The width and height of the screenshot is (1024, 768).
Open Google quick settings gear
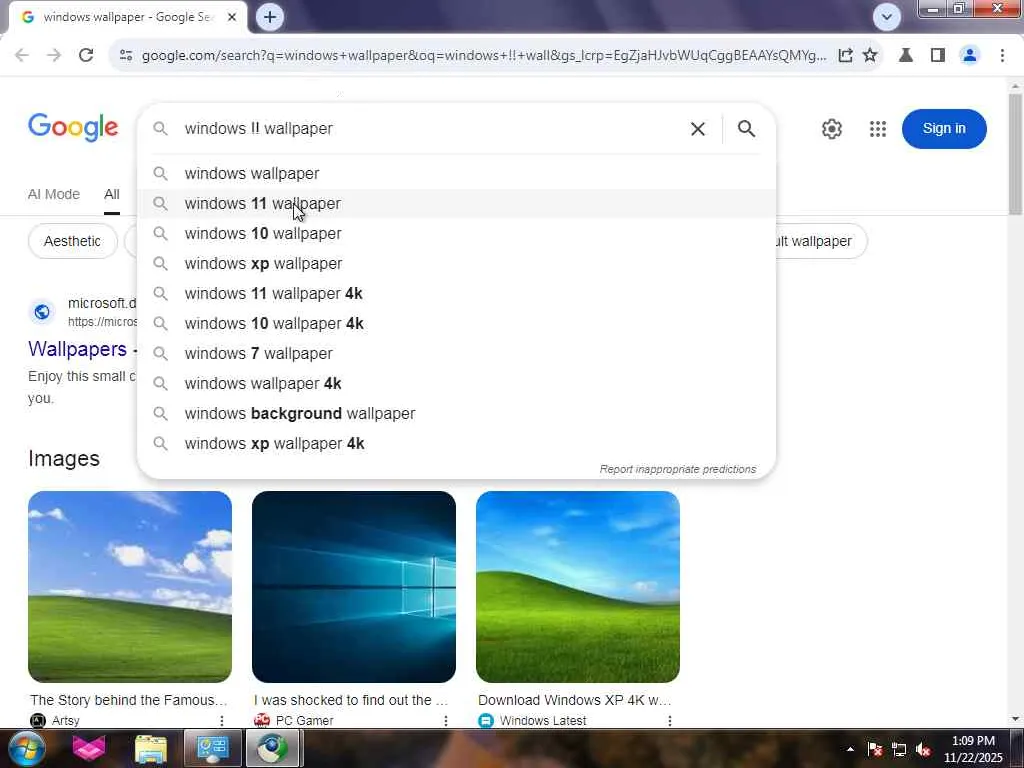(831, 129)
